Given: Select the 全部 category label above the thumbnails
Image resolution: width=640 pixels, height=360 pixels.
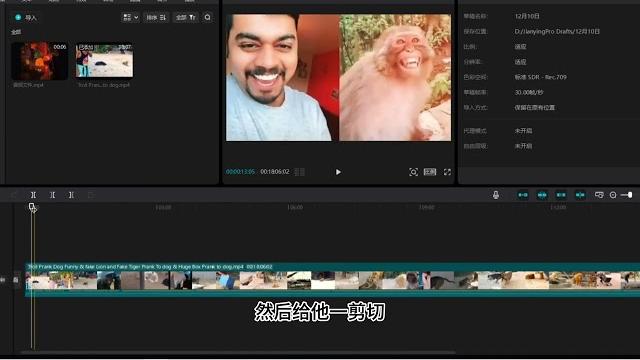Looking at the screenshot, I should 16,32.
